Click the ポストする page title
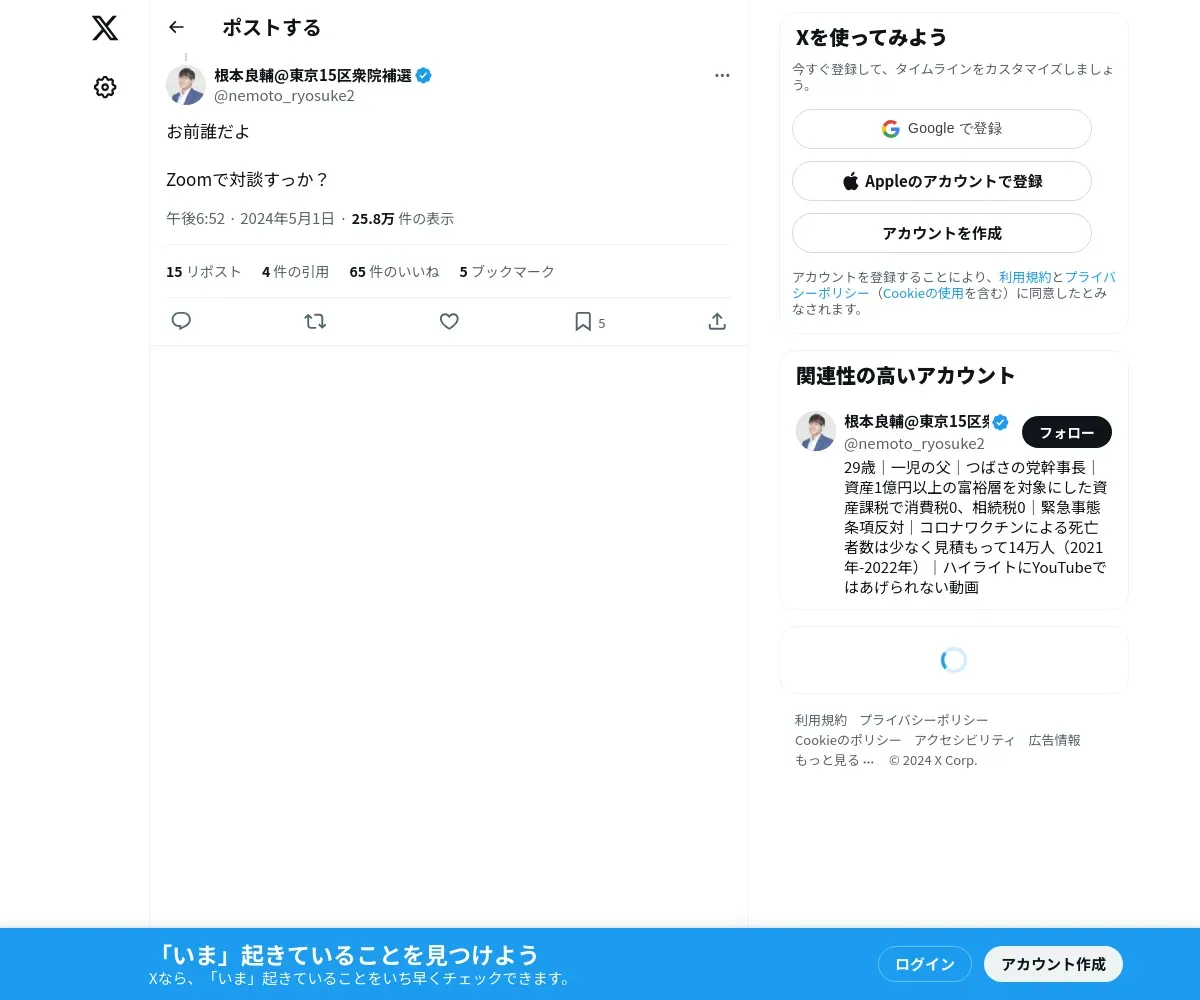The width and height of the screenshot is (1200, 1000). point(272,28)
